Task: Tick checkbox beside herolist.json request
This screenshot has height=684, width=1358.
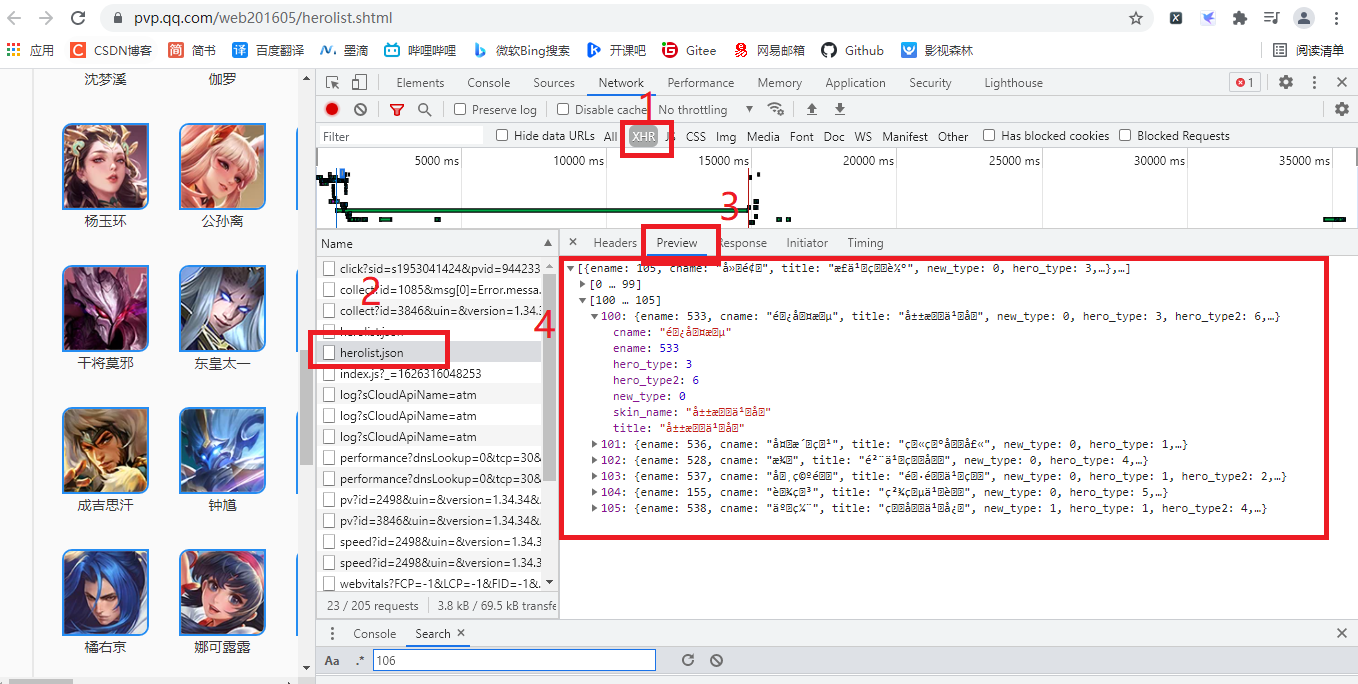Action: coord(329,352)
